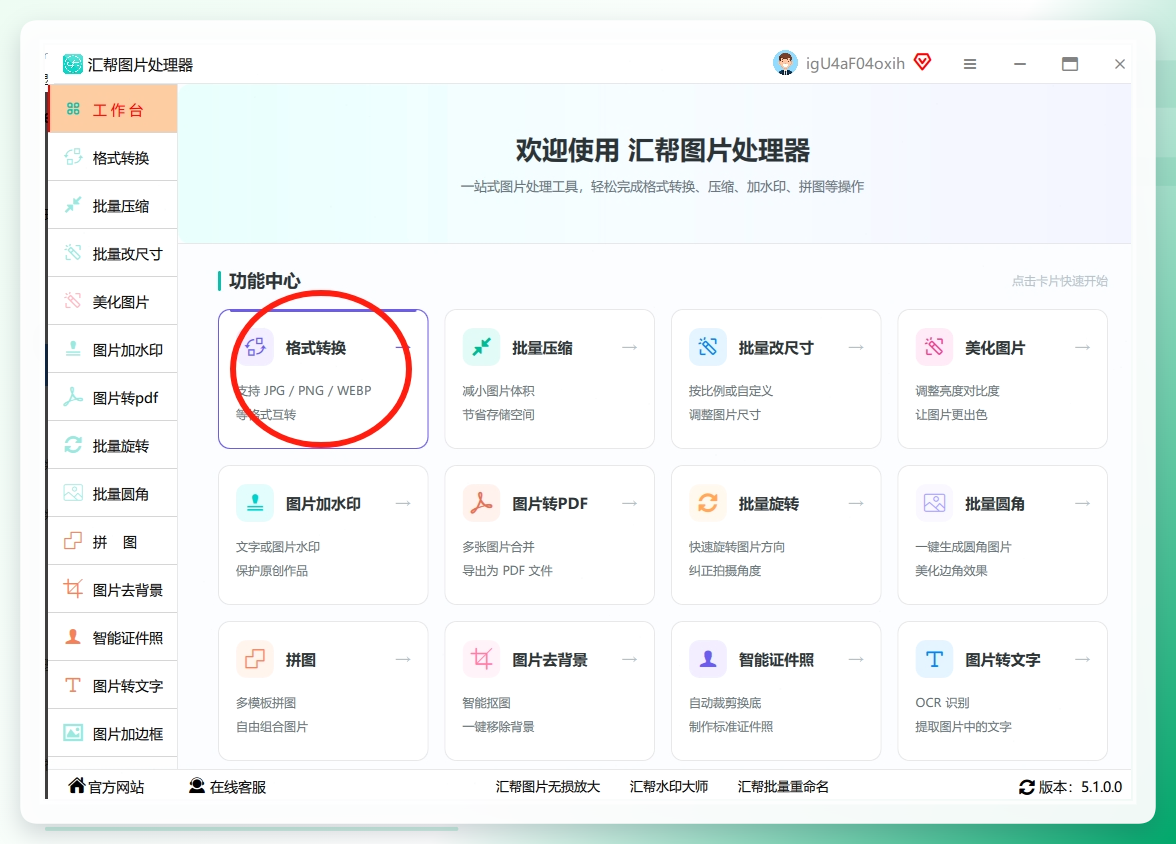Click the horizontal scrollbar below the window

point(251,829)
